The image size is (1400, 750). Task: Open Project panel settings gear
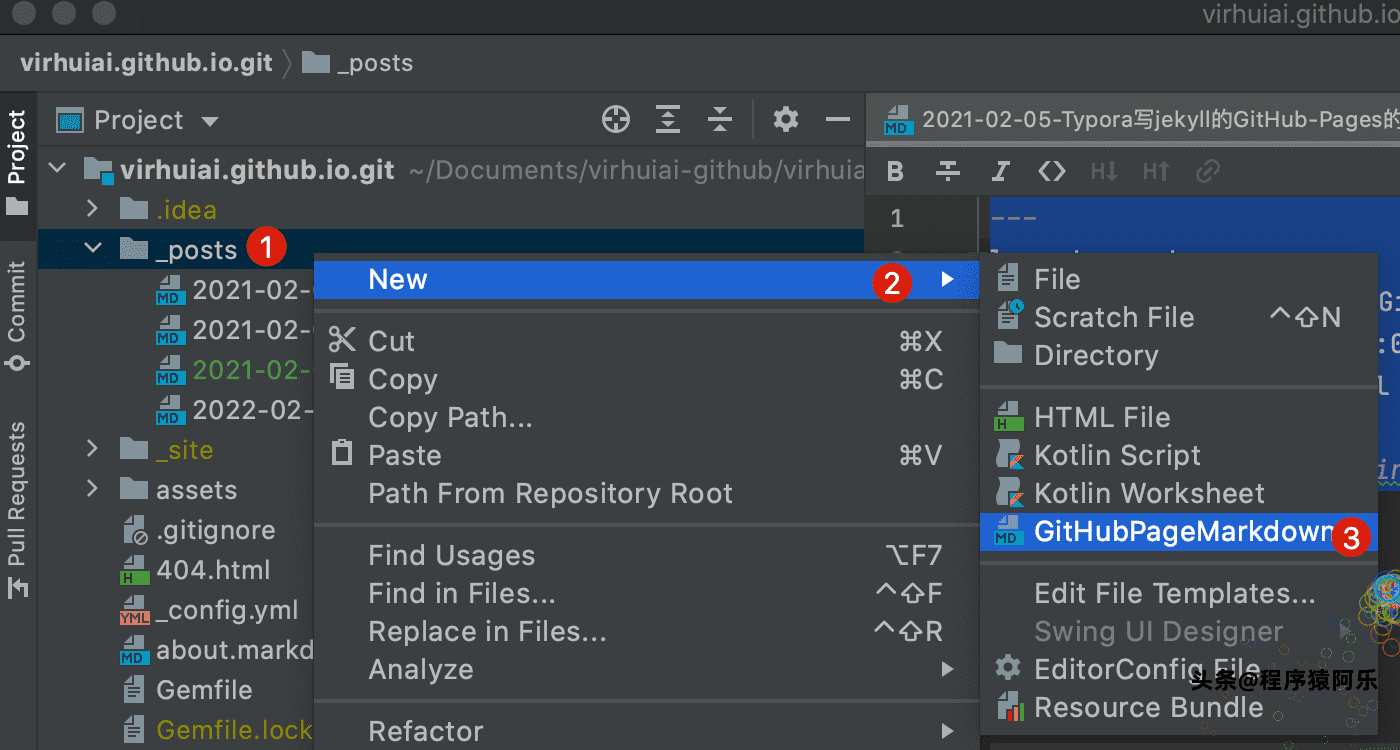tap(786, 120)
